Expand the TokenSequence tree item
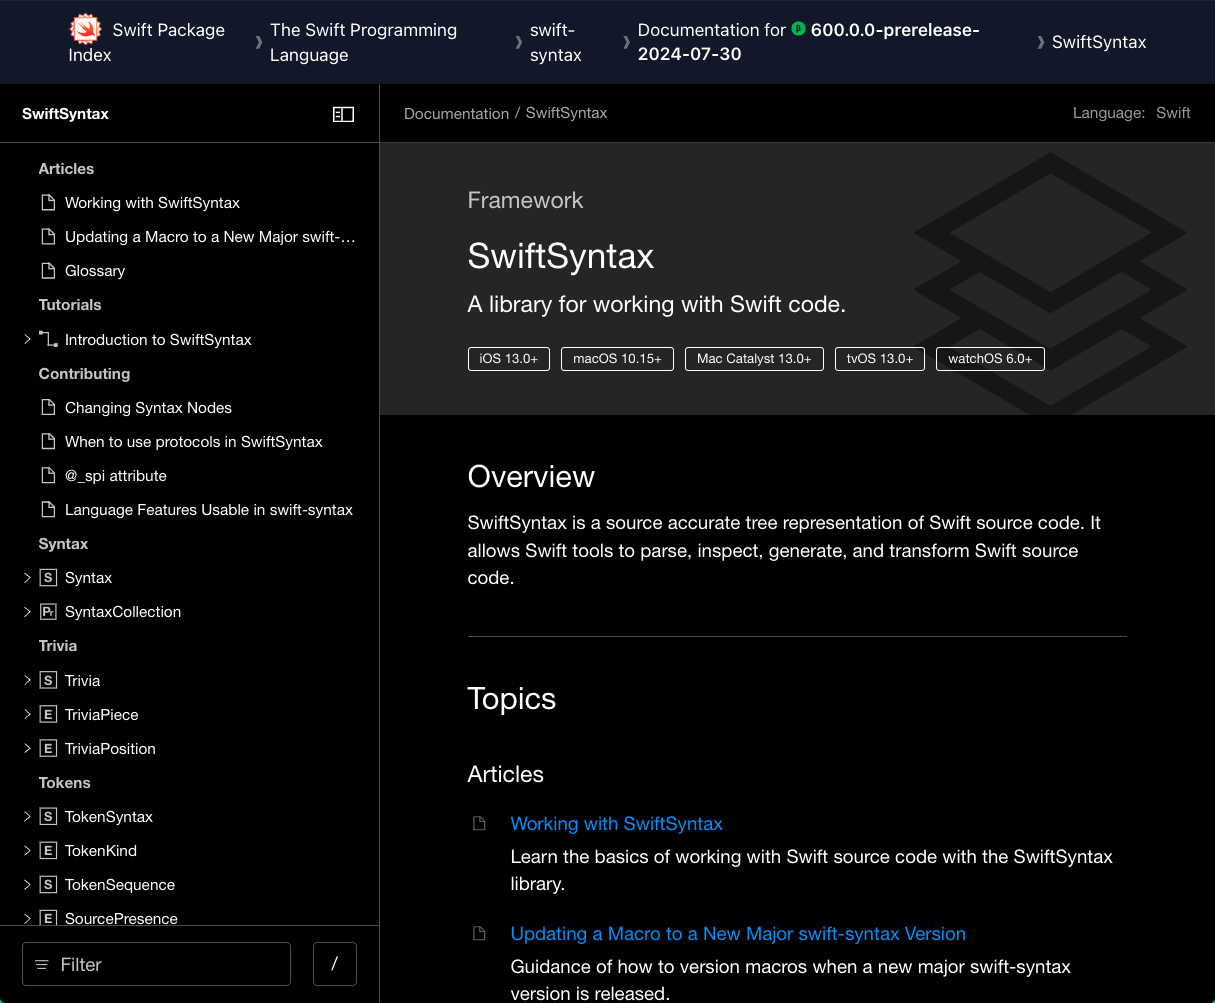Screen dimensions: 1215x1003 (x=27, y=885)
